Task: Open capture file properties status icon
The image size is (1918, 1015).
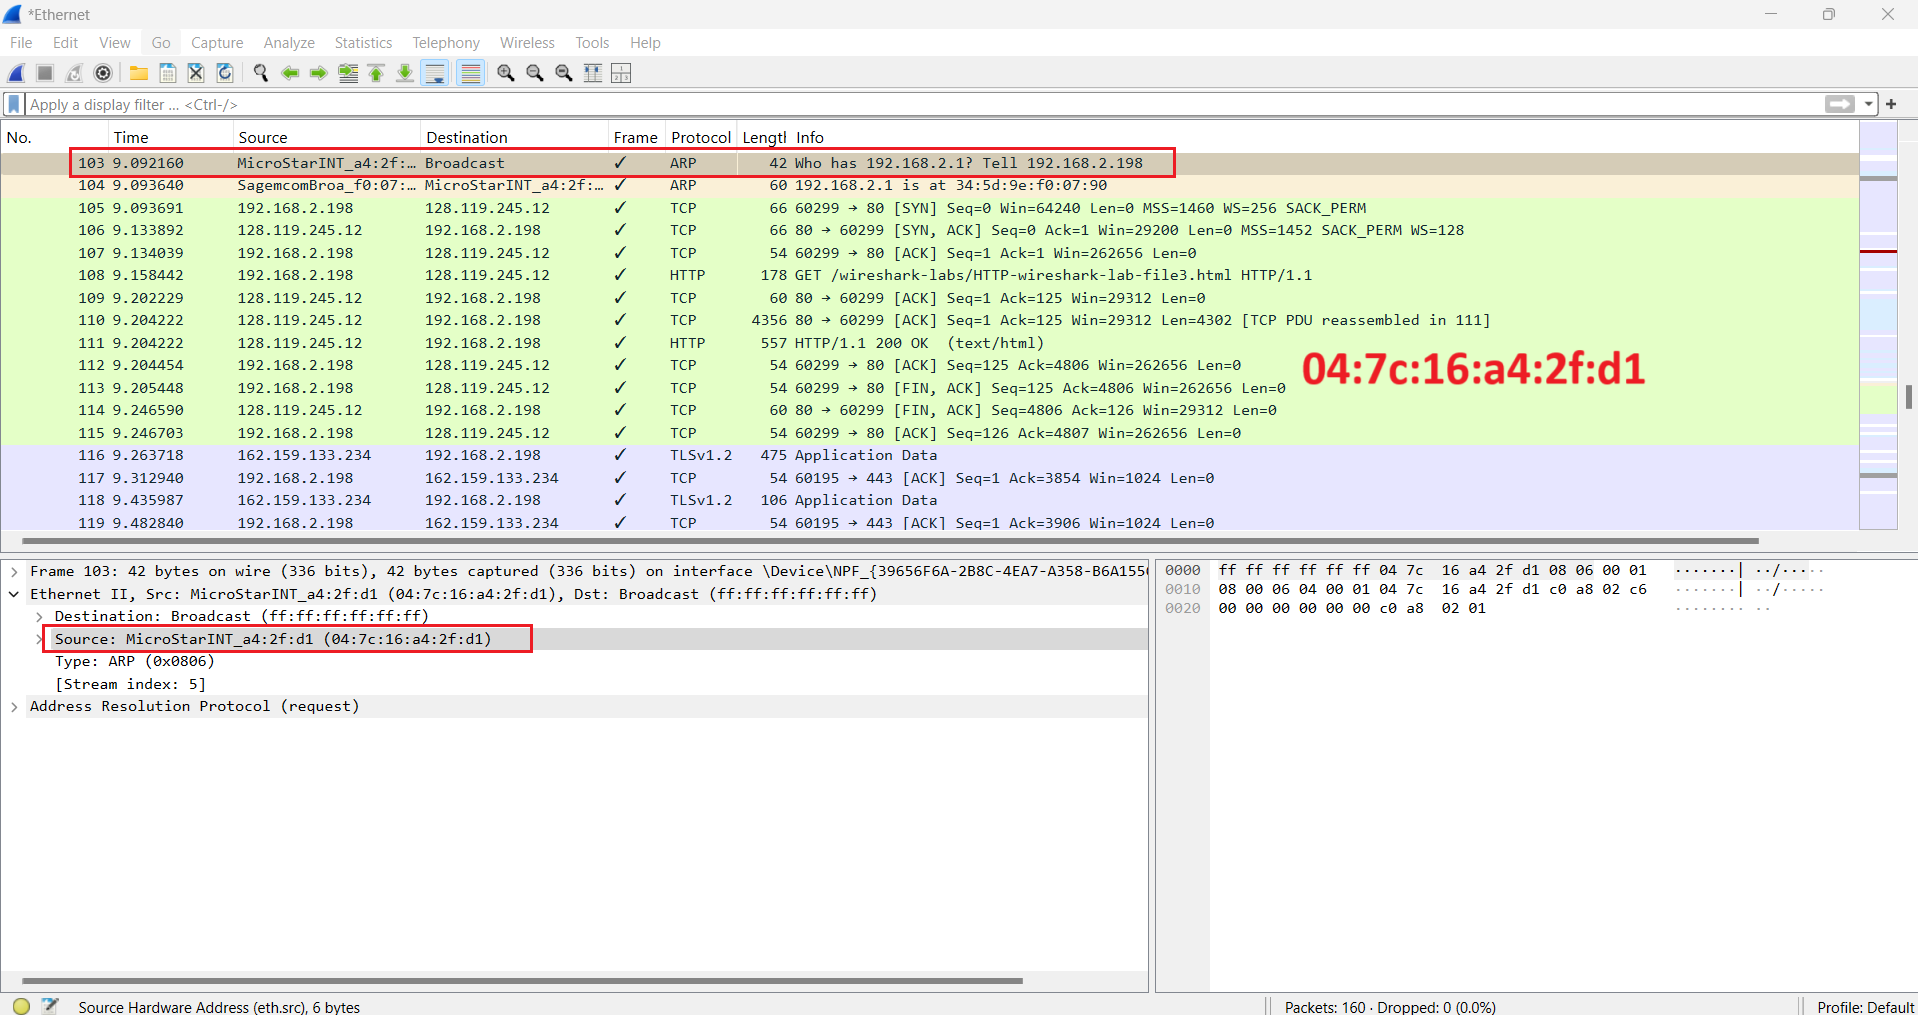Action: pyautogui.click(x=50, y=1006)
